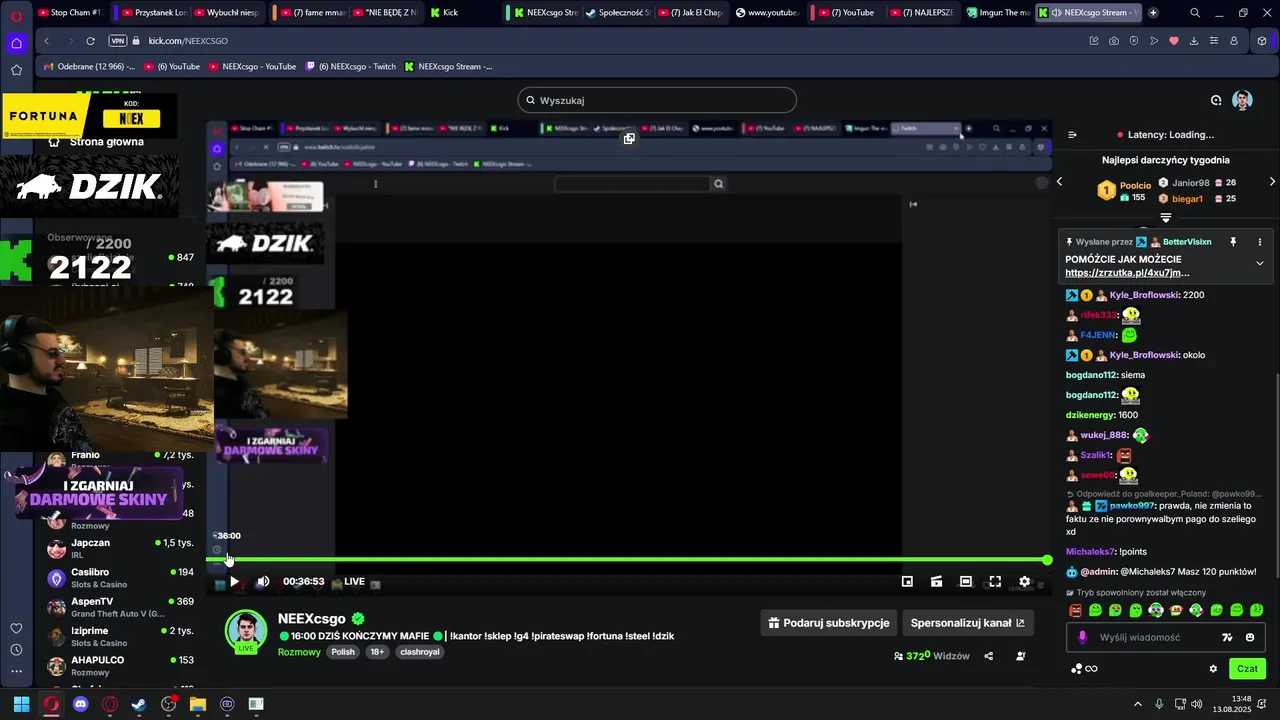The image size is (1280, 720).
Task: Open NEEXcsgo - Twitch bookmark
Action: click(351, 67)
